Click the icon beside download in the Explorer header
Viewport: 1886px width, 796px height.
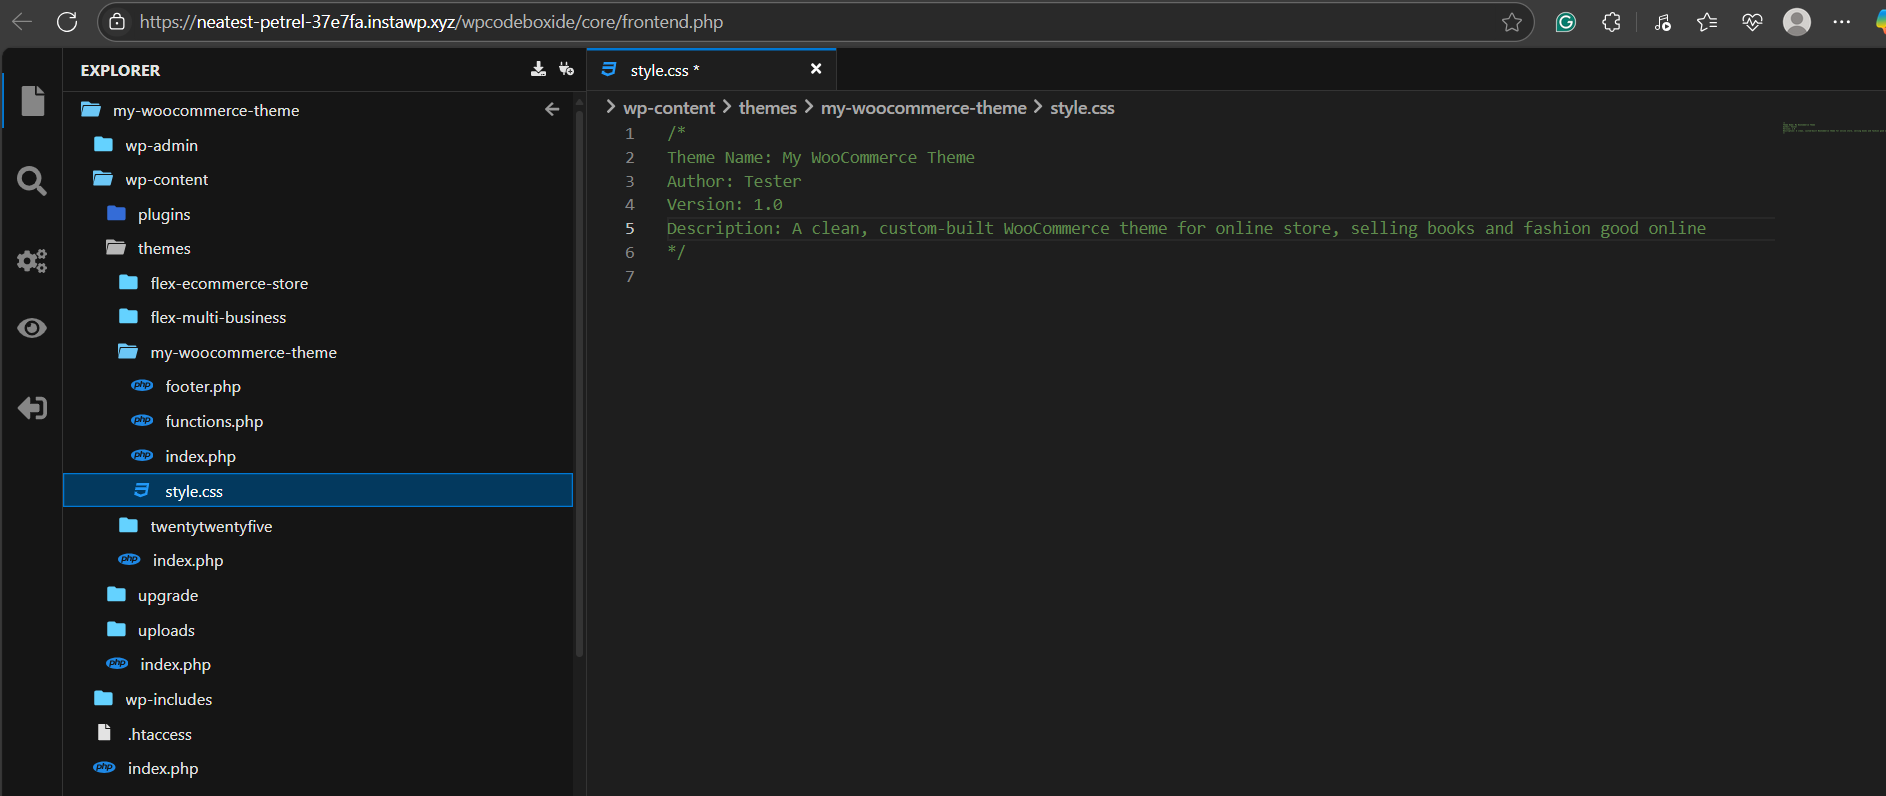566,69
